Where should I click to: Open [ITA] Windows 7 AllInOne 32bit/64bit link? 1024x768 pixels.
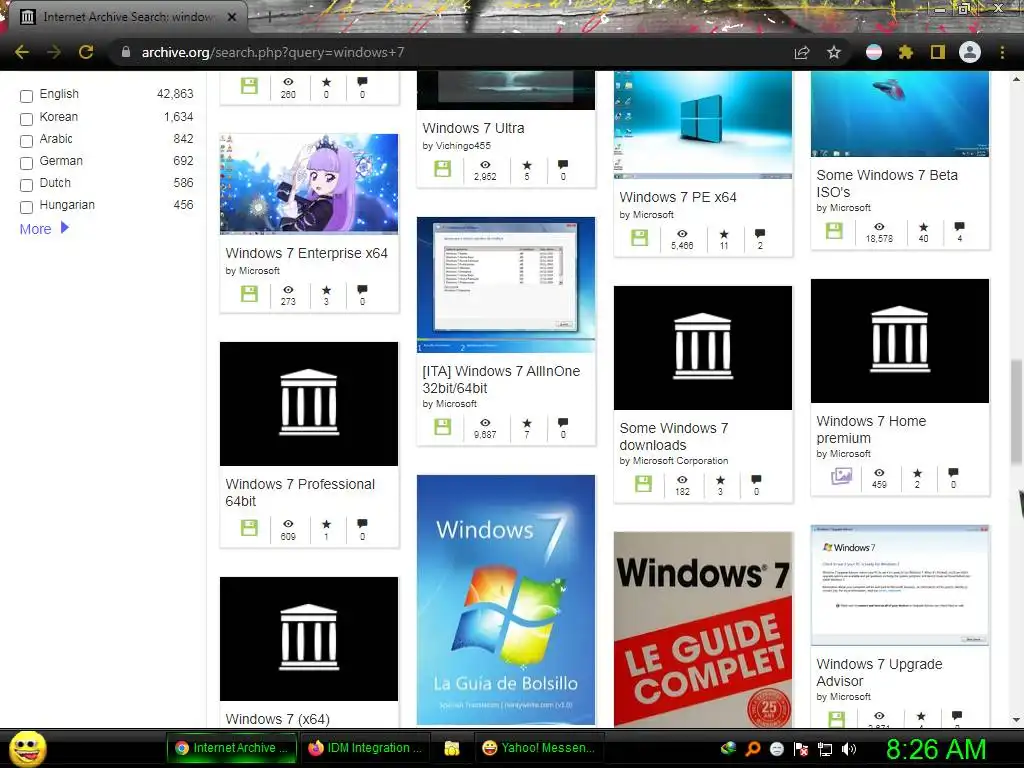point(501,379)
